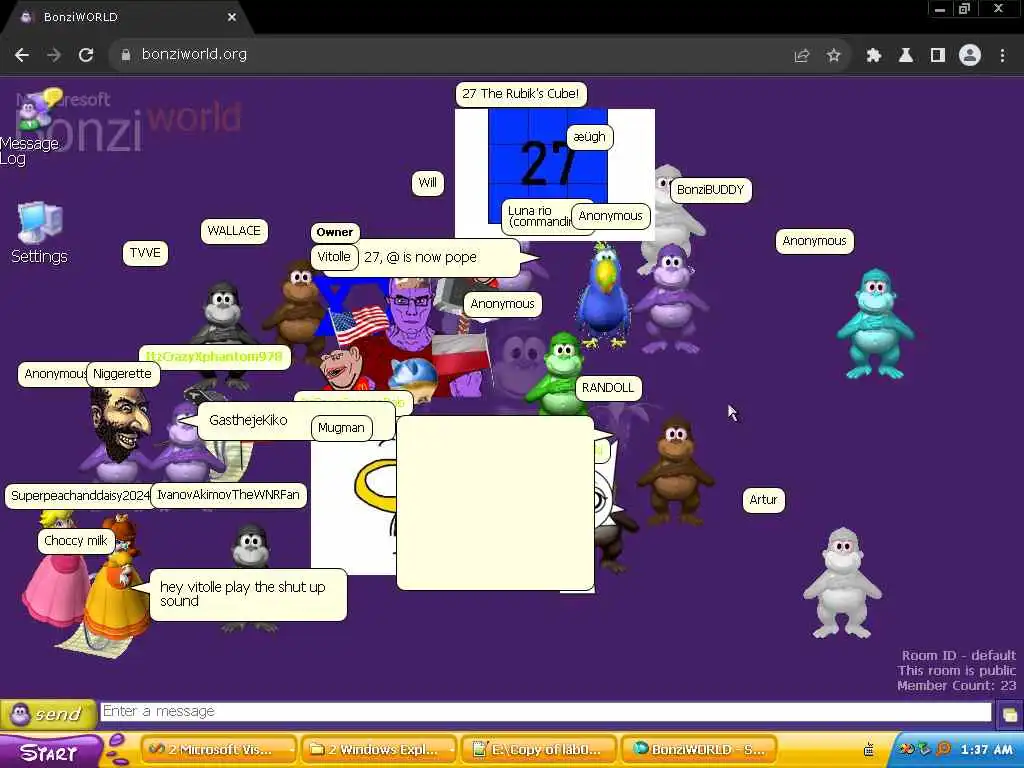Open the START menu

point(49,752)
